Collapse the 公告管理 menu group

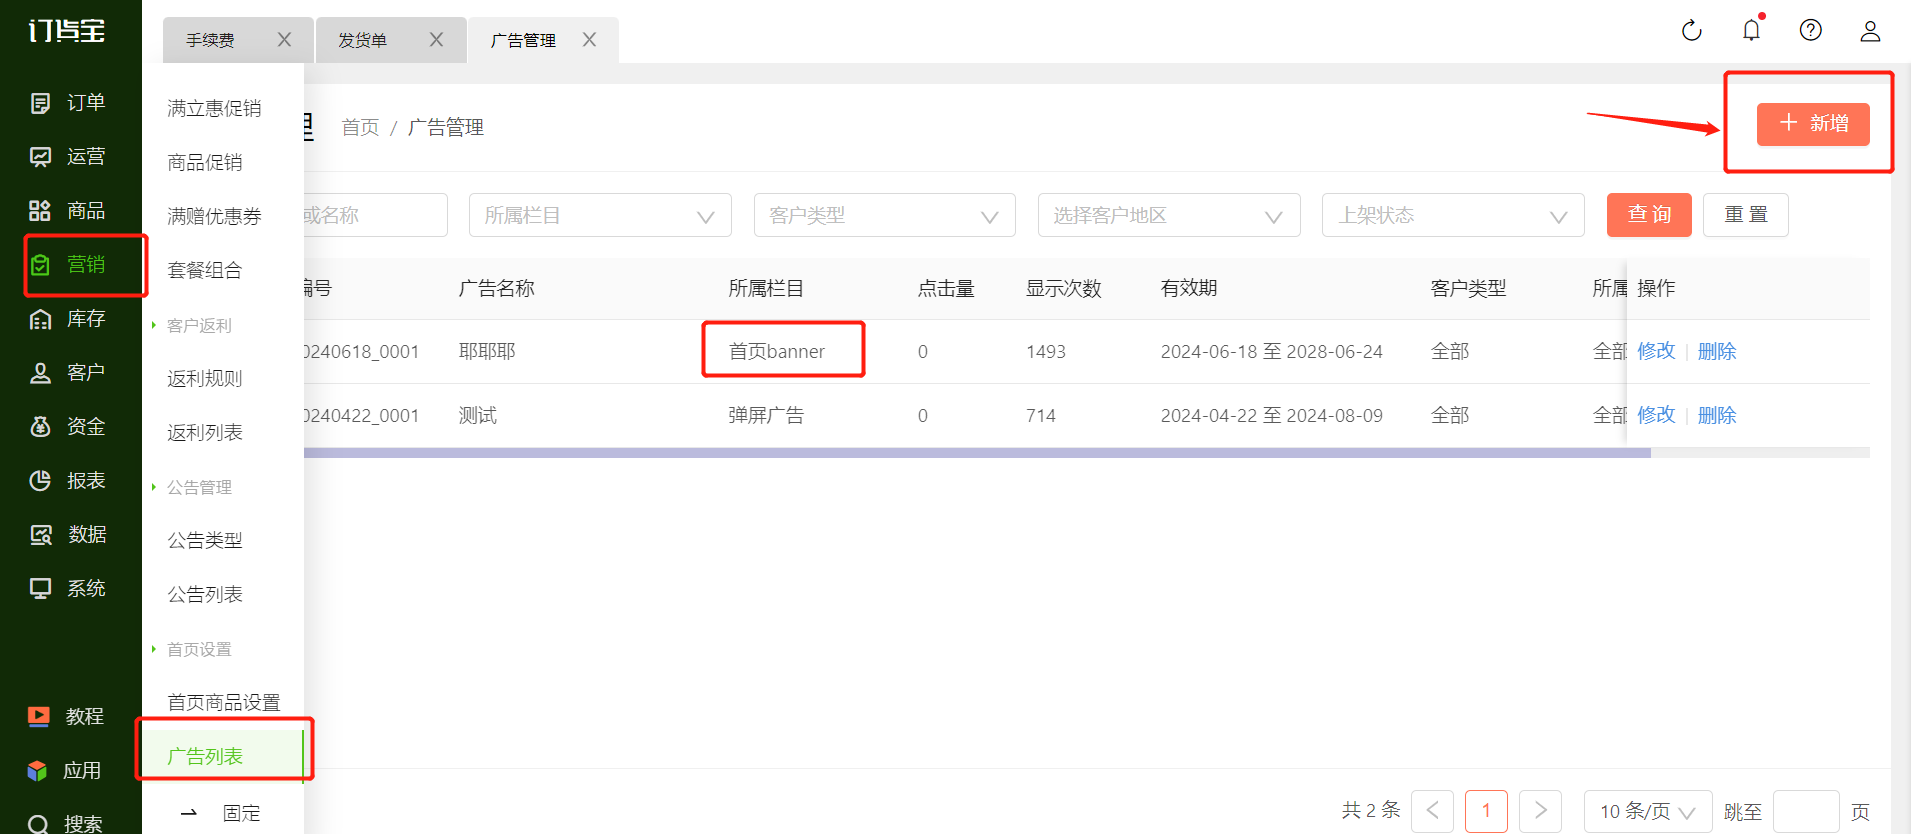pos(198,487)
